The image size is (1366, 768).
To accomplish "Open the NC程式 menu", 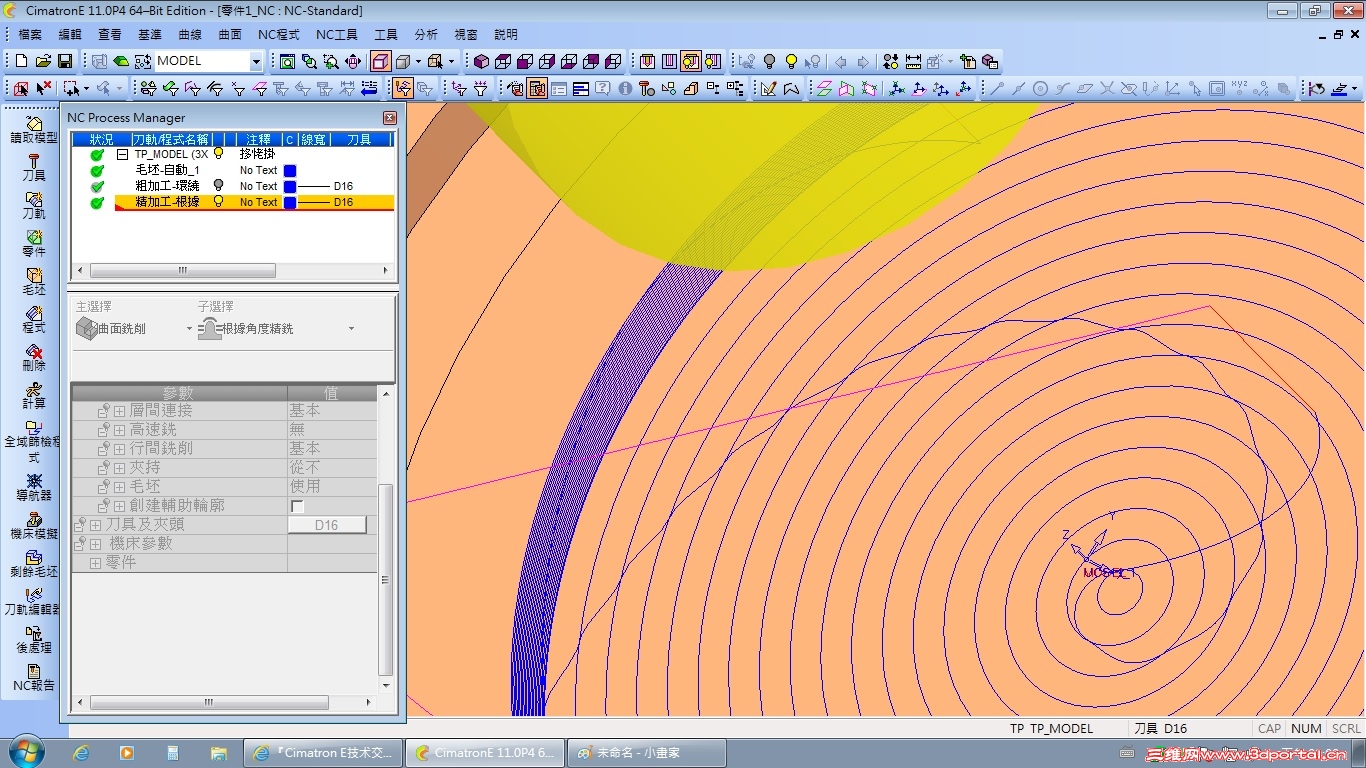I will [278, 35].
